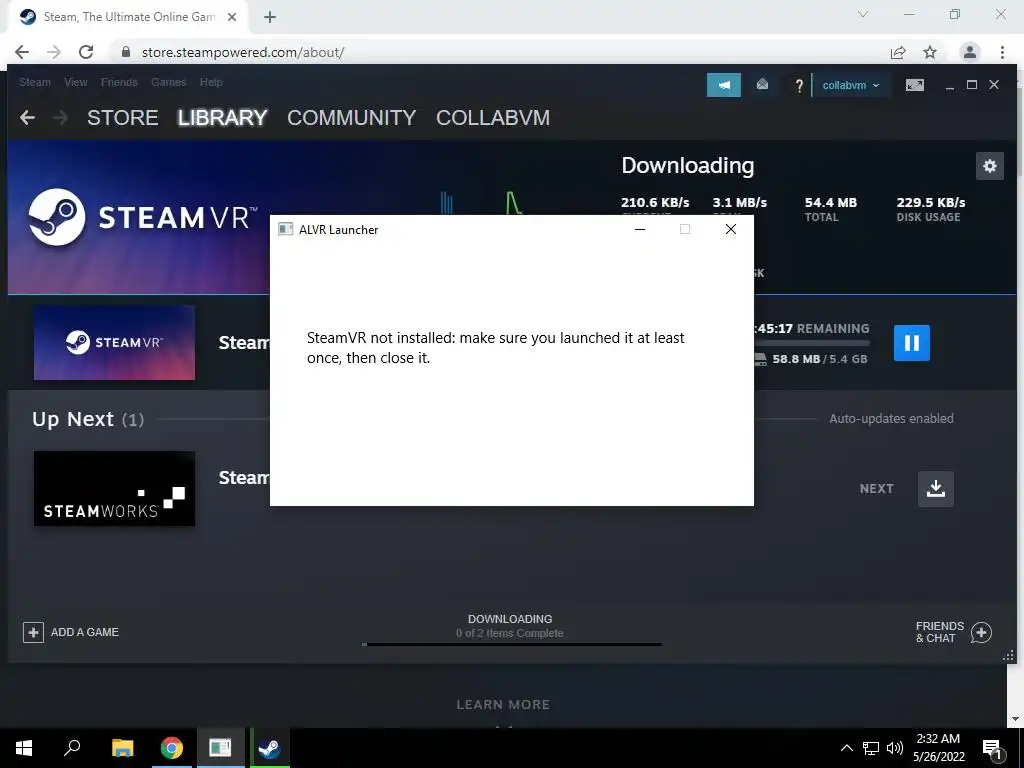Go to LIBRARY section

pyautogui.click(x=222, y=118)
